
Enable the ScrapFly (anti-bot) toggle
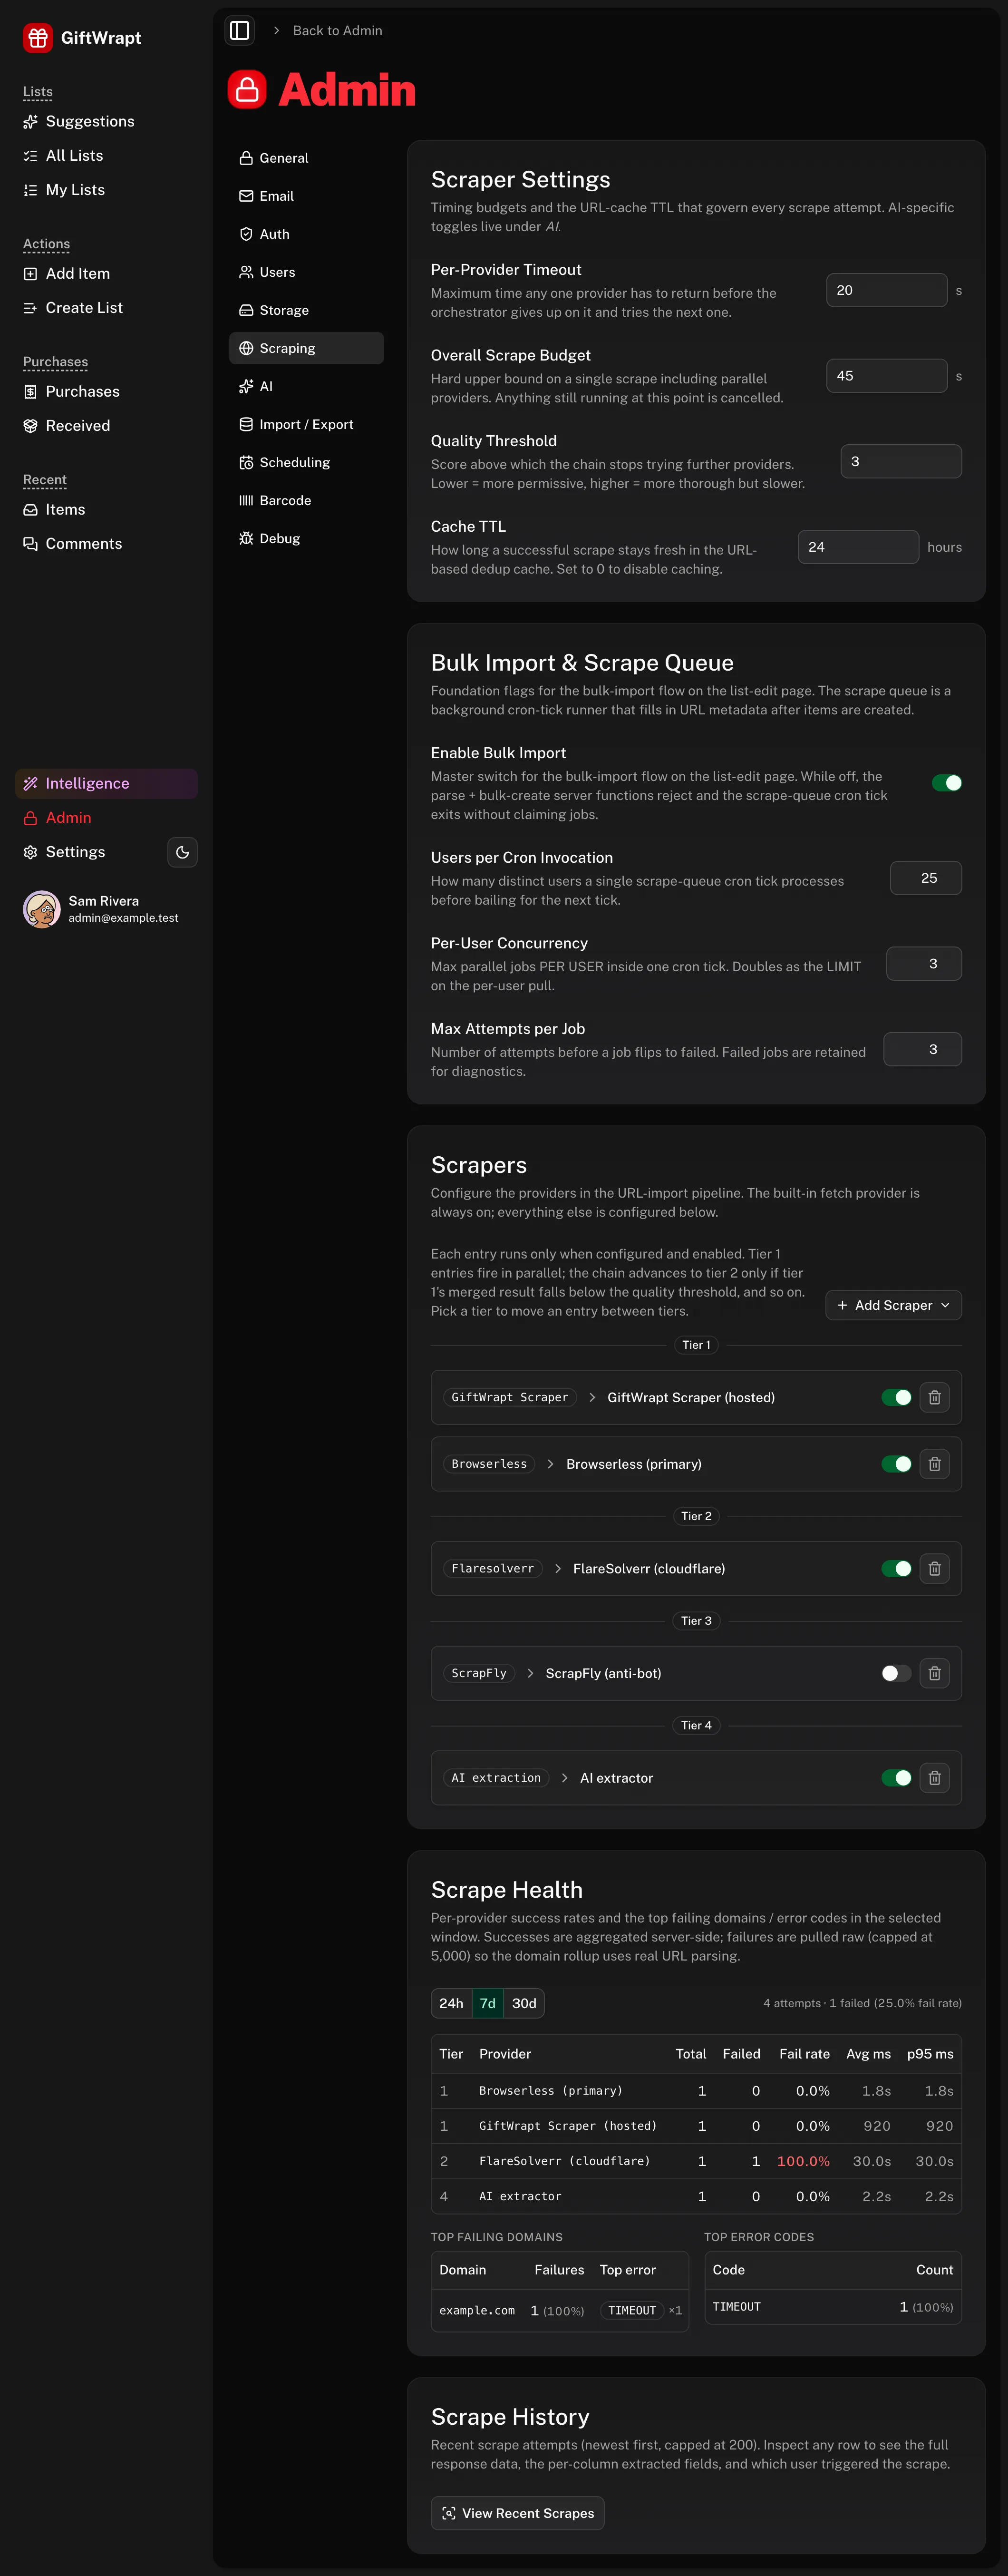(x=896, y=1673)
